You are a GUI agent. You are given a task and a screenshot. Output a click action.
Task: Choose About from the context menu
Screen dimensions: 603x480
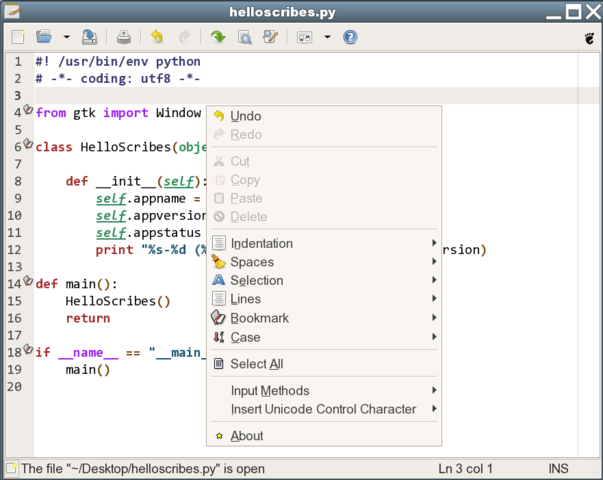(324, 436)
